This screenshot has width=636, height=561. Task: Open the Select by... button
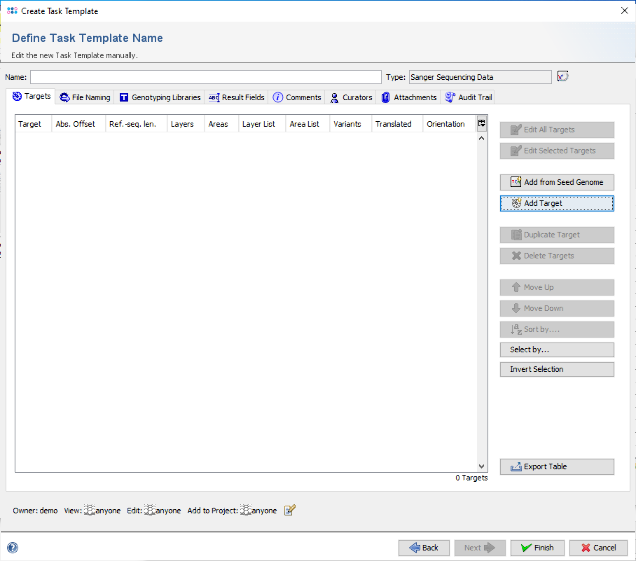pos(557,349)
